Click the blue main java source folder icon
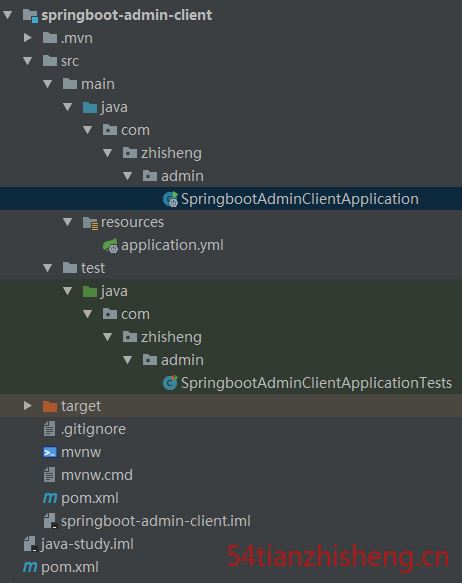The height and width of the screenshot is (583, 462). tap(90, 107)
